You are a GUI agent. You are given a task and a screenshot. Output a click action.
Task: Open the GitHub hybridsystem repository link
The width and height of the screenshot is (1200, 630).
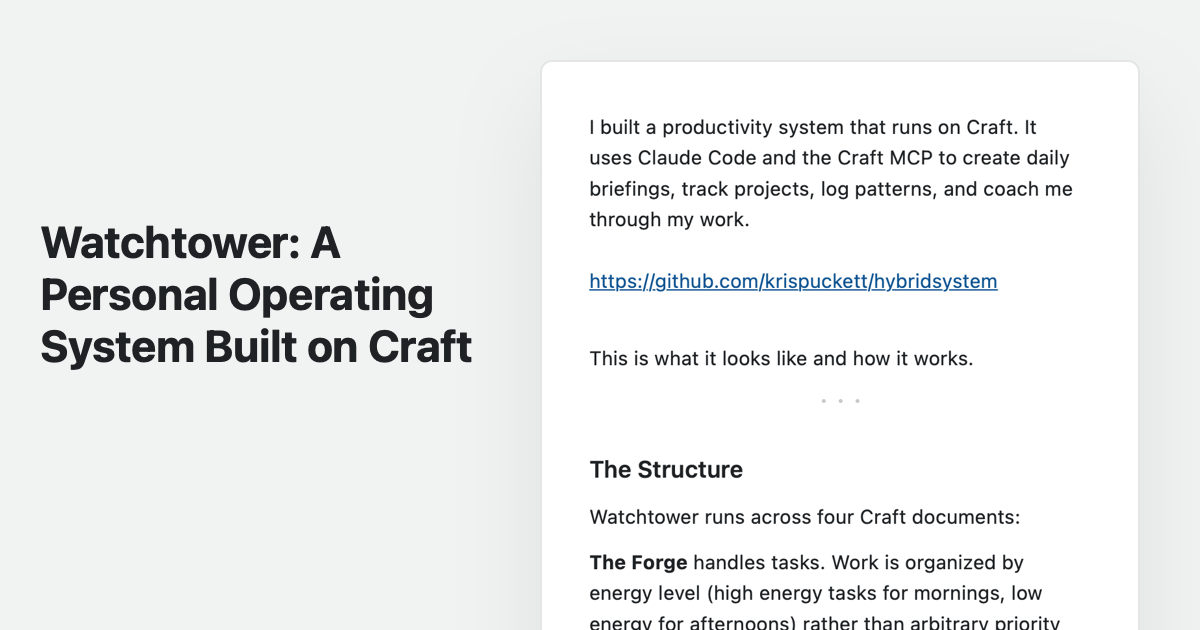(x=793, y=281)
